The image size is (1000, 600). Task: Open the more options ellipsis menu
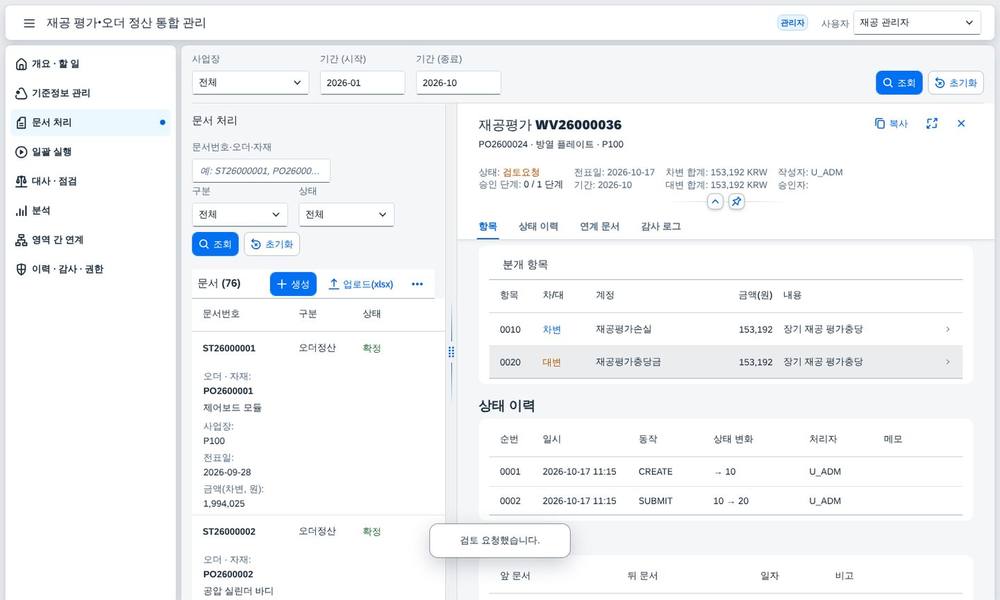(x=417, y=284)
